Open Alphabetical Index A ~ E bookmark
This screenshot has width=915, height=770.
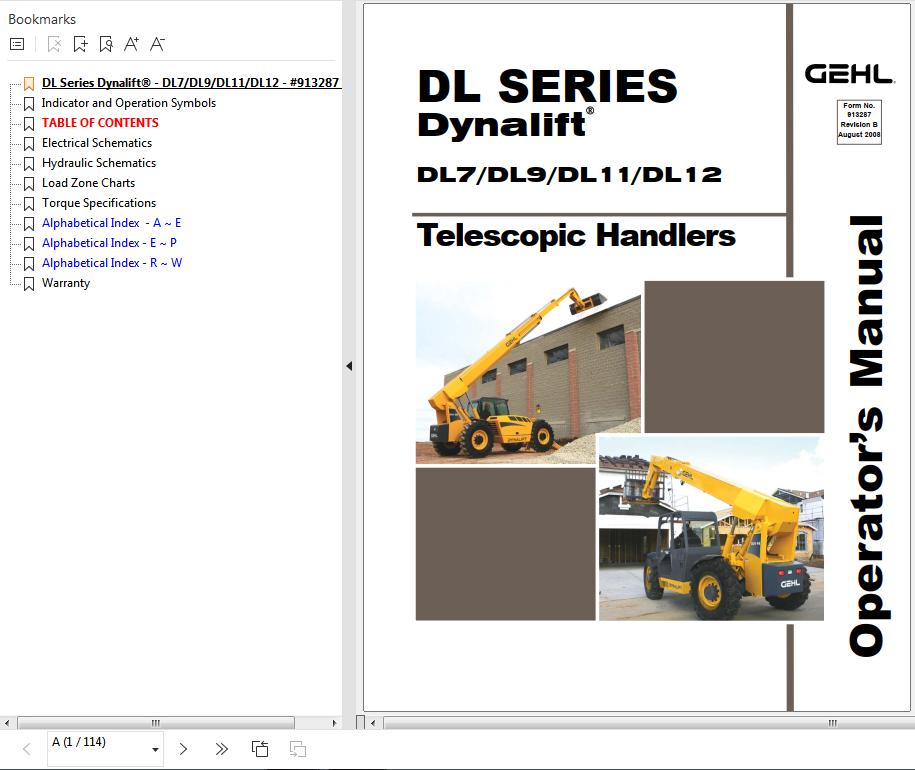tap(111, 223)
